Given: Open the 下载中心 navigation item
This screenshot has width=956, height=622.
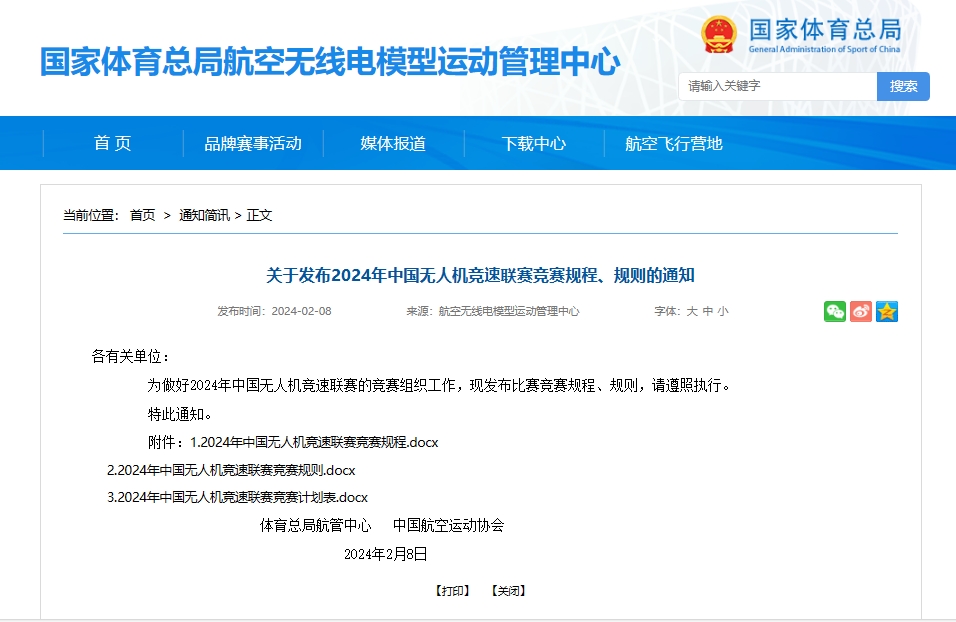Looking at the screenshot, I should (534, 143).
